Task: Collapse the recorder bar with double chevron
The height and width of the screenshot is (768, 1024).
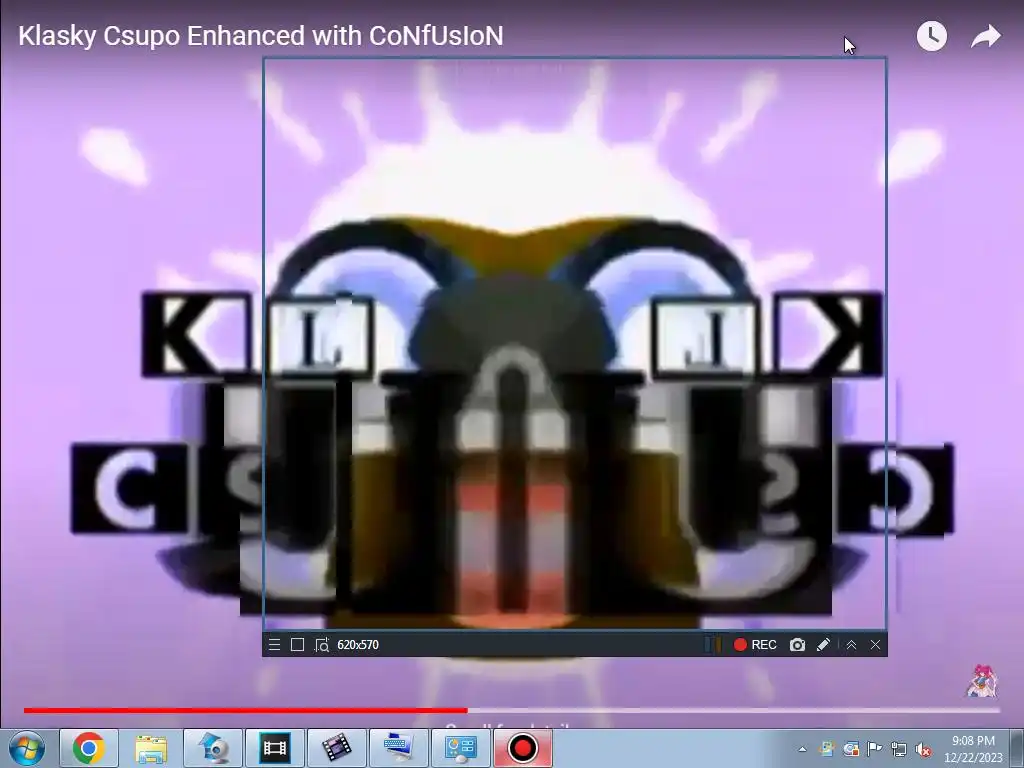Action: tap(852, 645)
